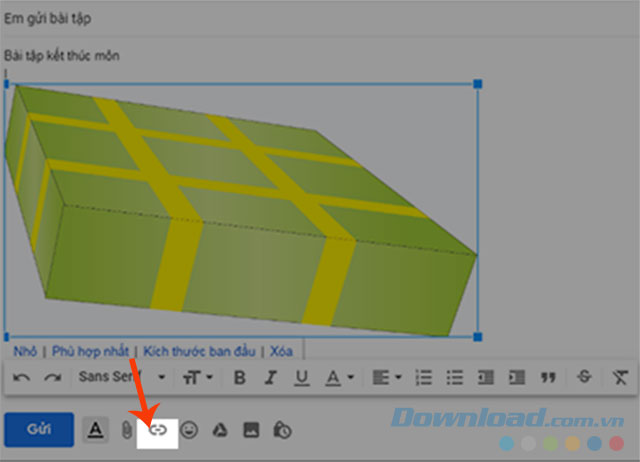Screen dimensions: 640x462
Task: Select the inserted green box image
Action: click(x=241, y=210)
